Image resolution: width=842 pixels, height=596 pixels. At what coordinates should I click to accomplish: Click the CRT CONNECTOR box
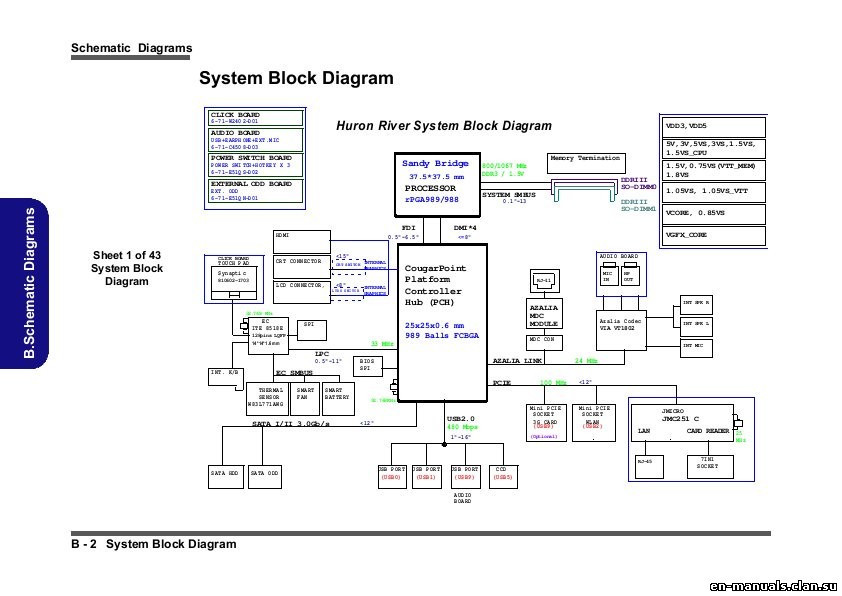[x=302, y=267]
